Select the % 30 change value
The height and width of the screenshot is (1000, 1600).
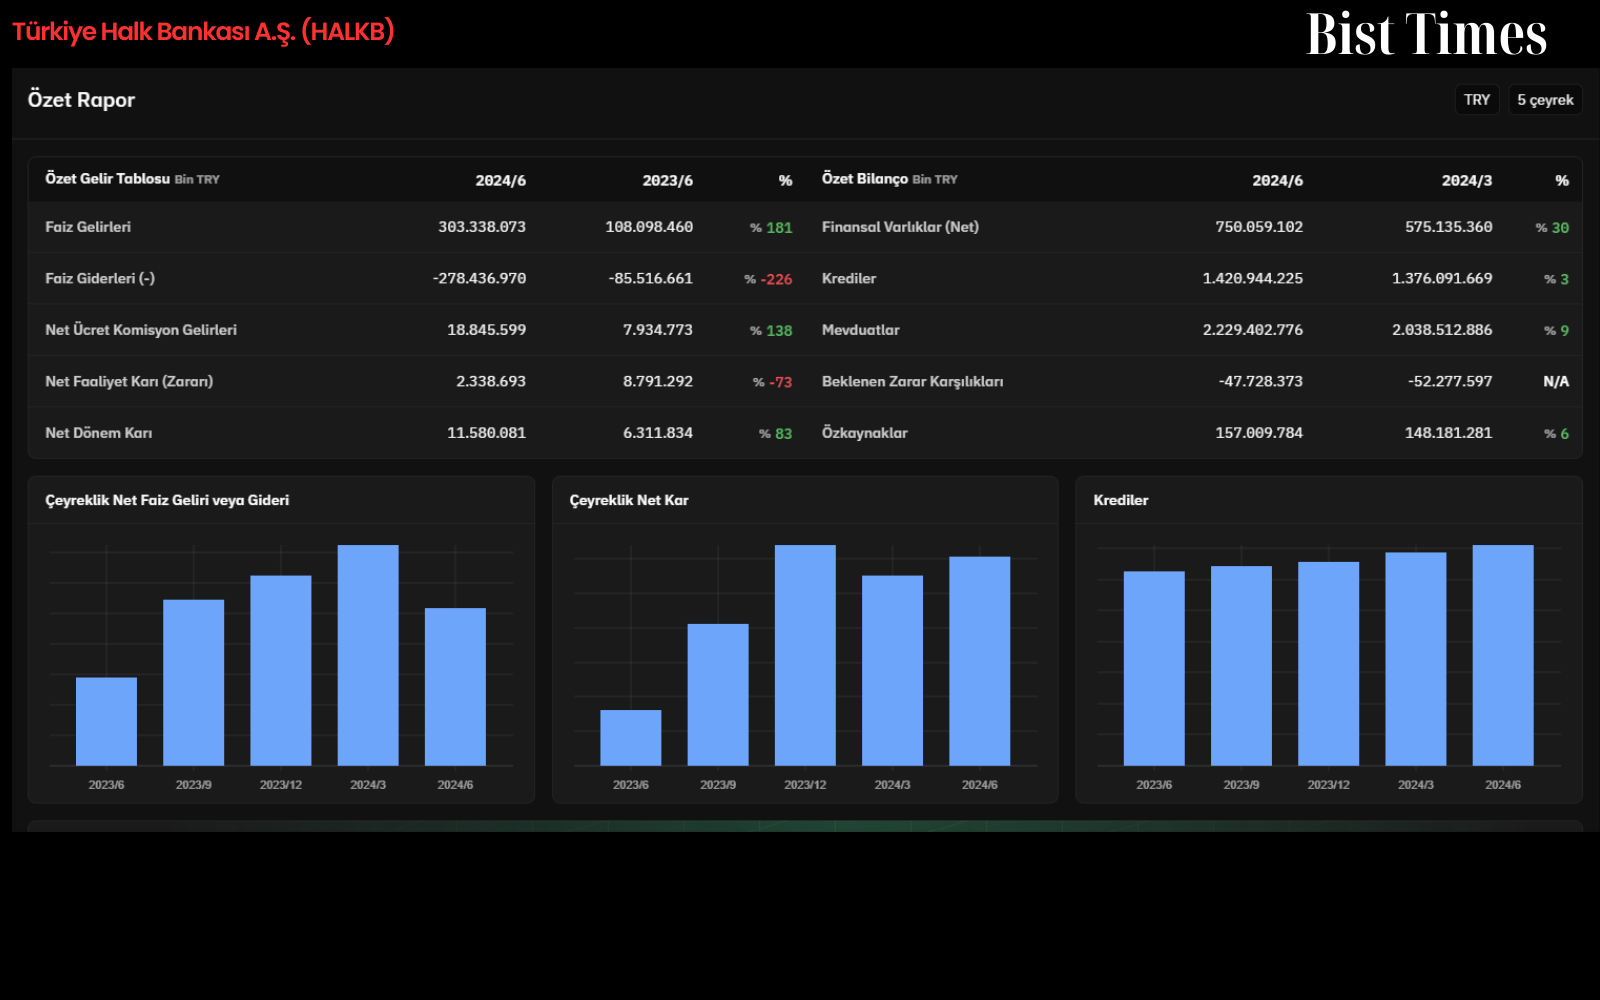coord(1552,228)
